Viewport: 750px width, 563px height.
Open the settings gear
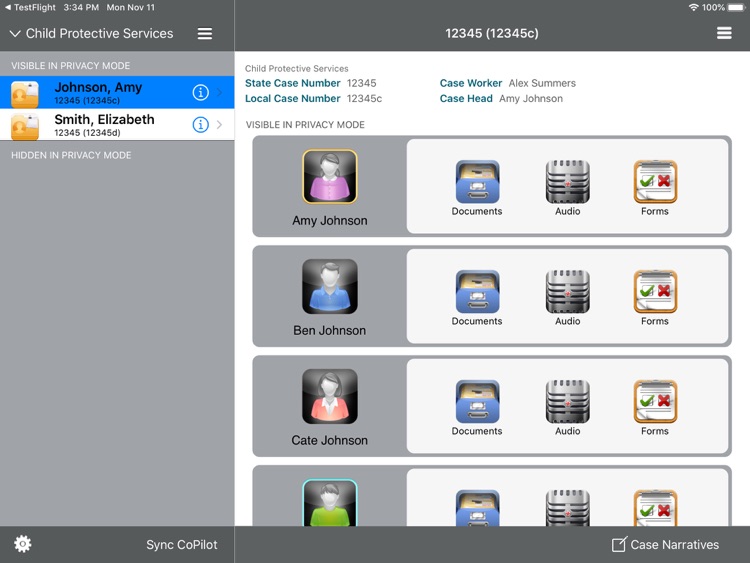[x=22, y=544]
